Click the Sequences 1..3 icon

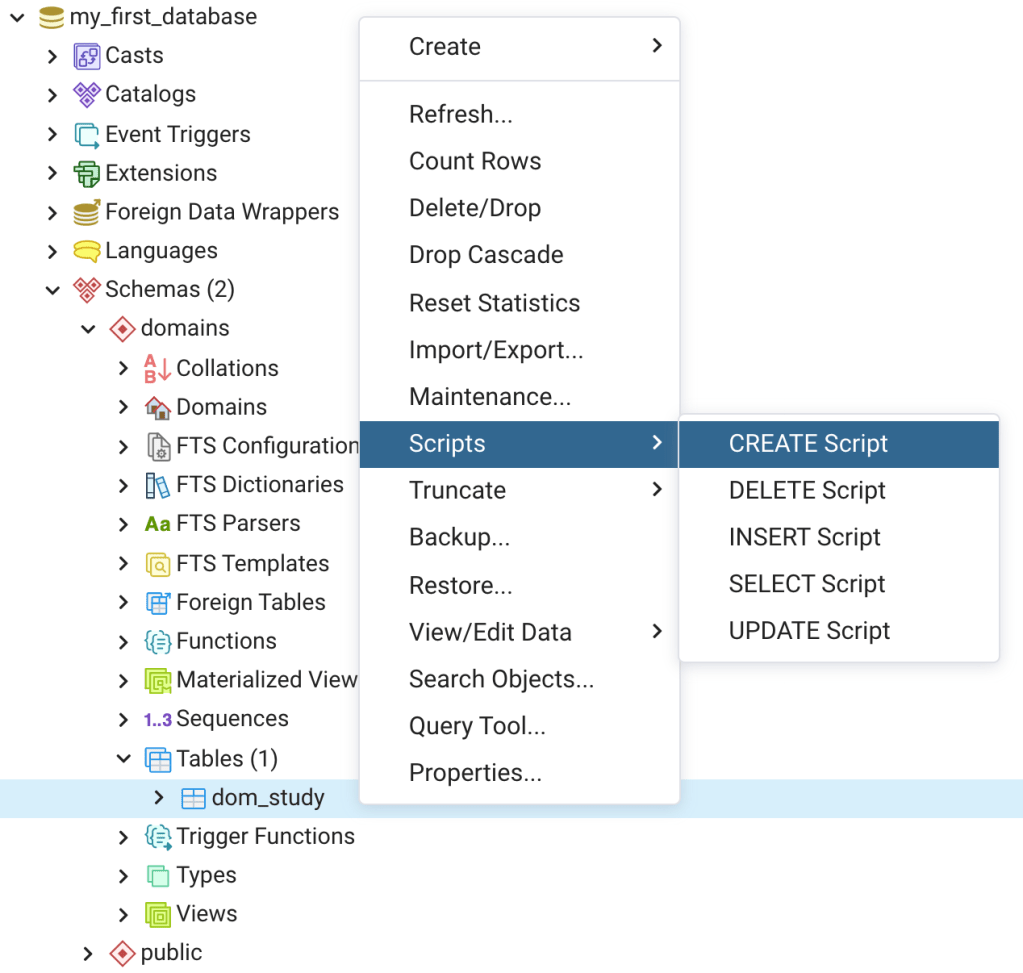coord(158,719)
